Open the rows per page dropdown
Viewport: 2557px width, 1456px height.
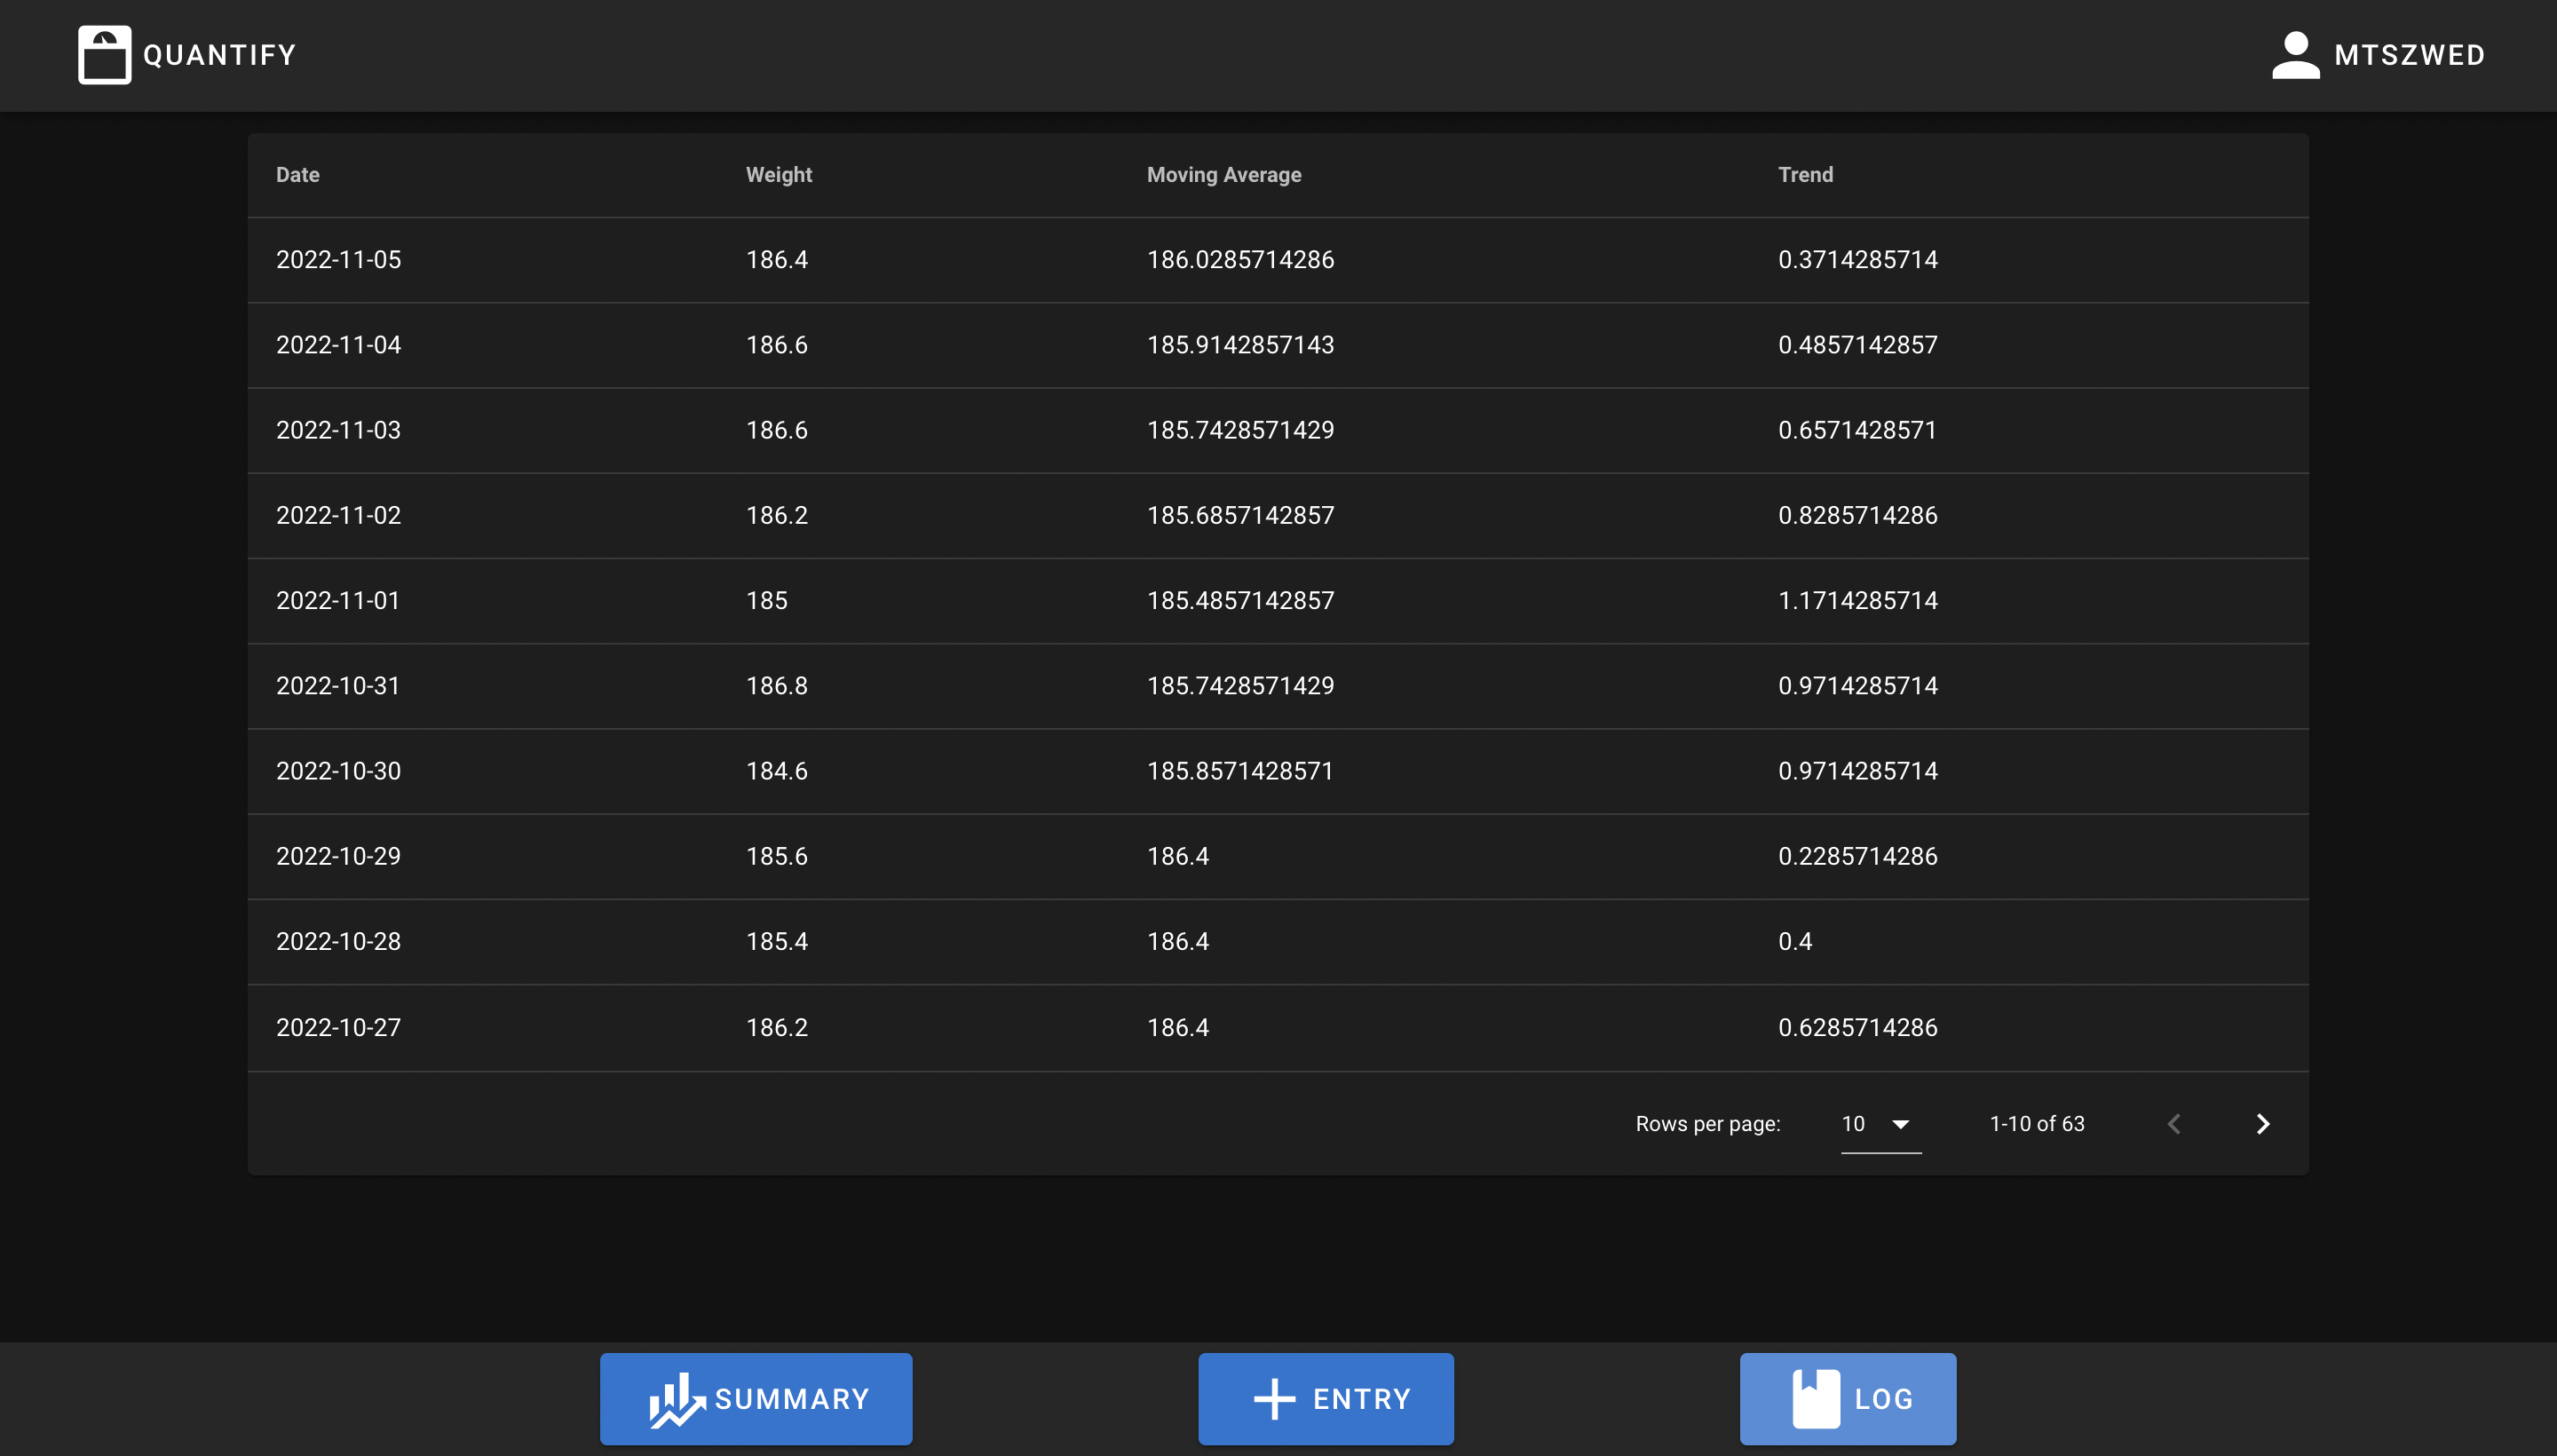[x=1877, y=1124]
